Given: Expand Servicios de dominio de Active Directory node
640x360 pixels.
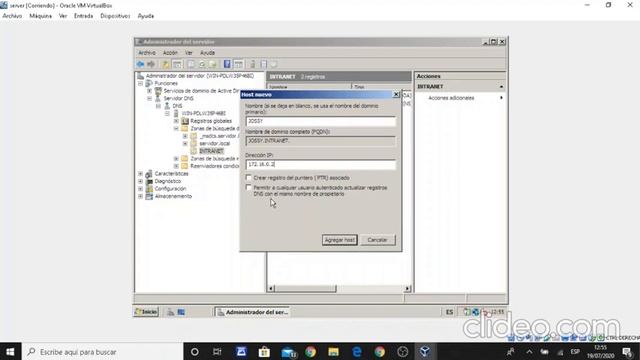Looking at the screenshot, I should click(149, 91).
